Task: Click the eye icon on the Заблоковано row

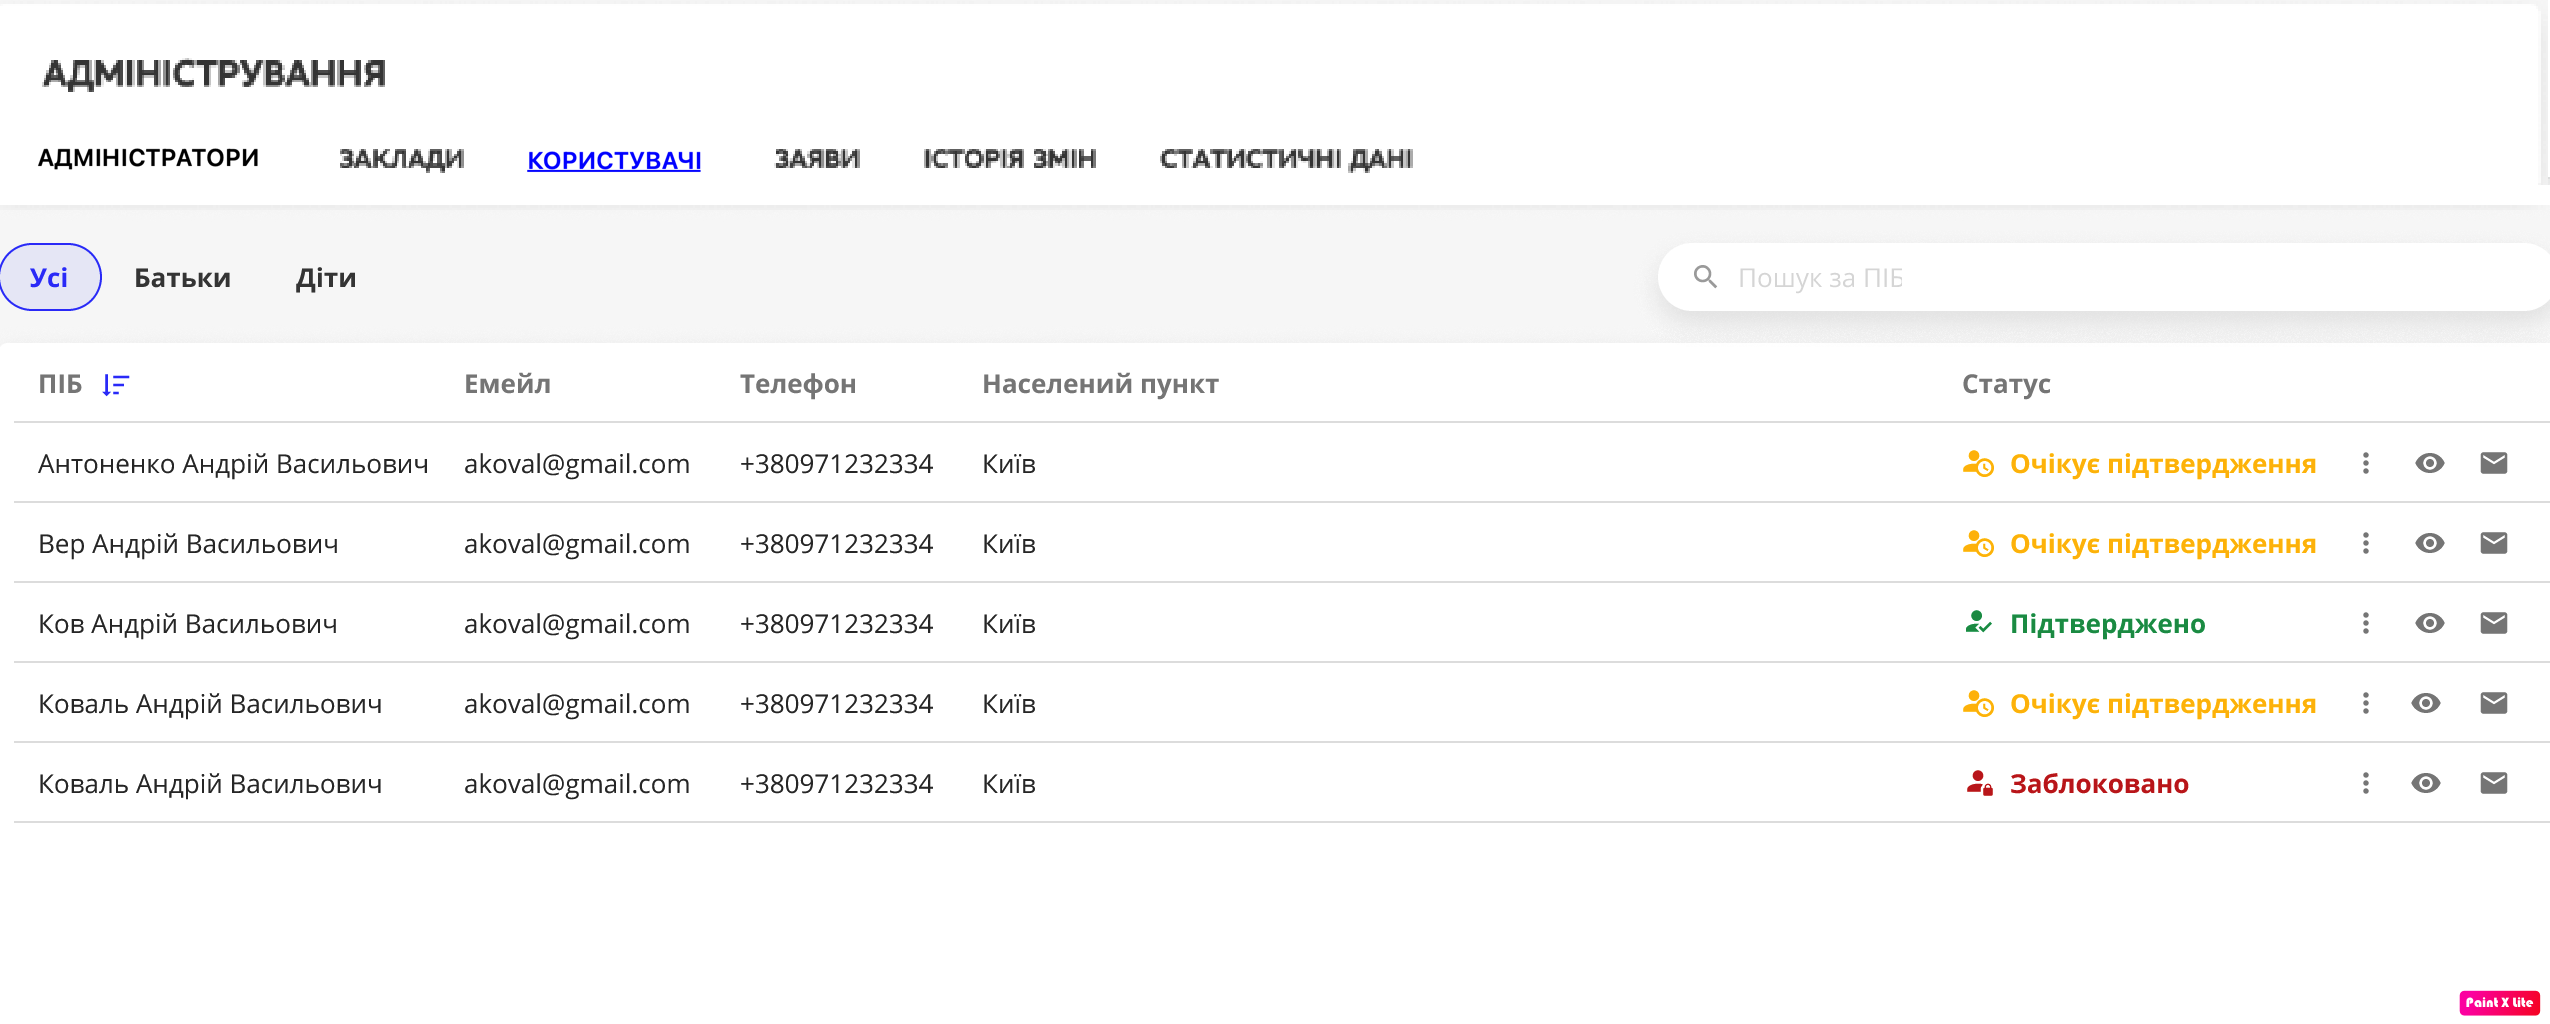Action: (x=2429, y=782)
